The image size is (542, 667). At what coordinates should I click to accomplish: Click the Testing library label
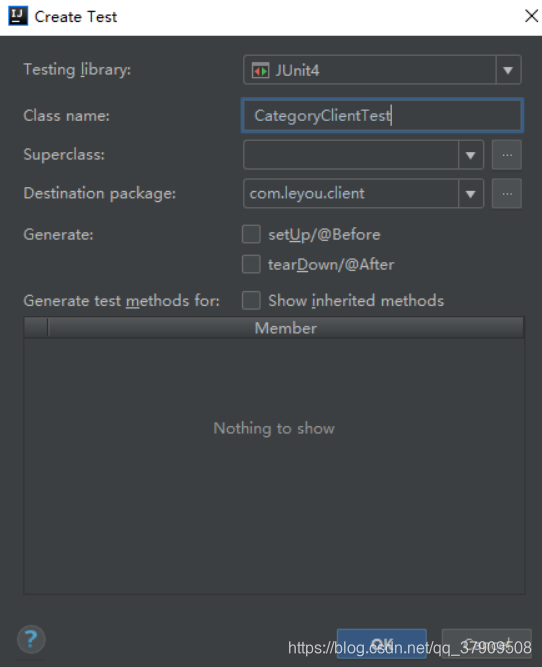[77, 69]
